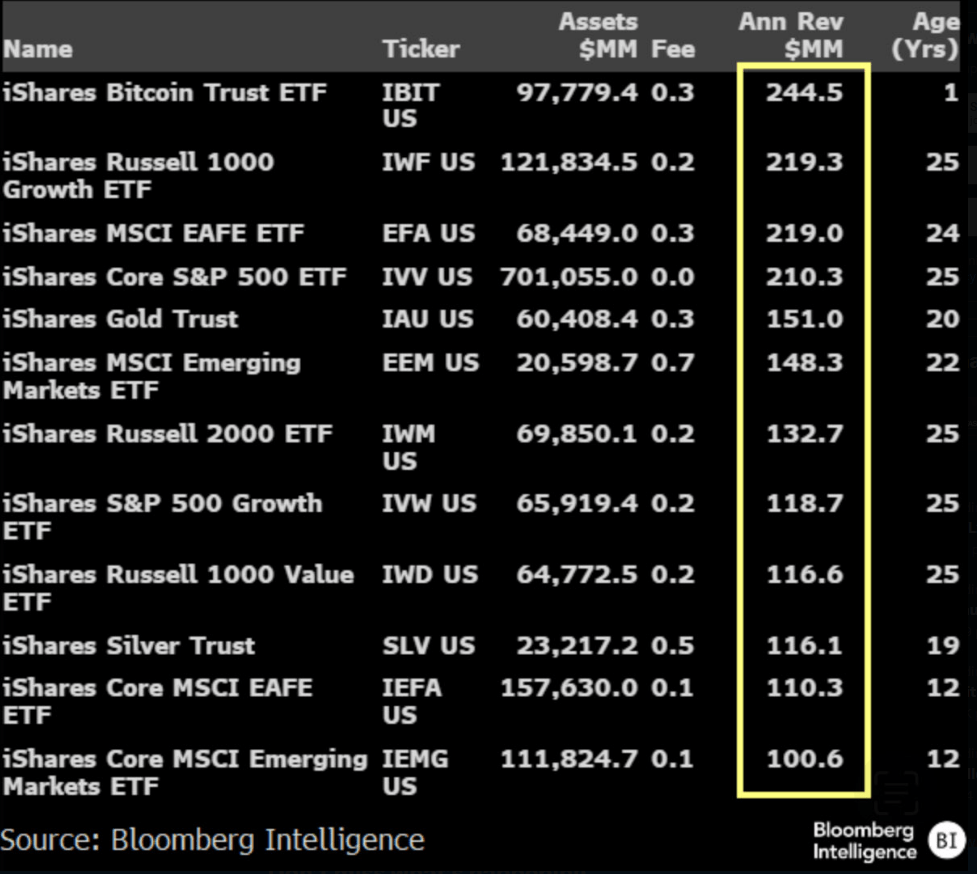The height and width of the screenshot is (874, 977).
Task: Select the Assets $MM column header
Action: 597,35
